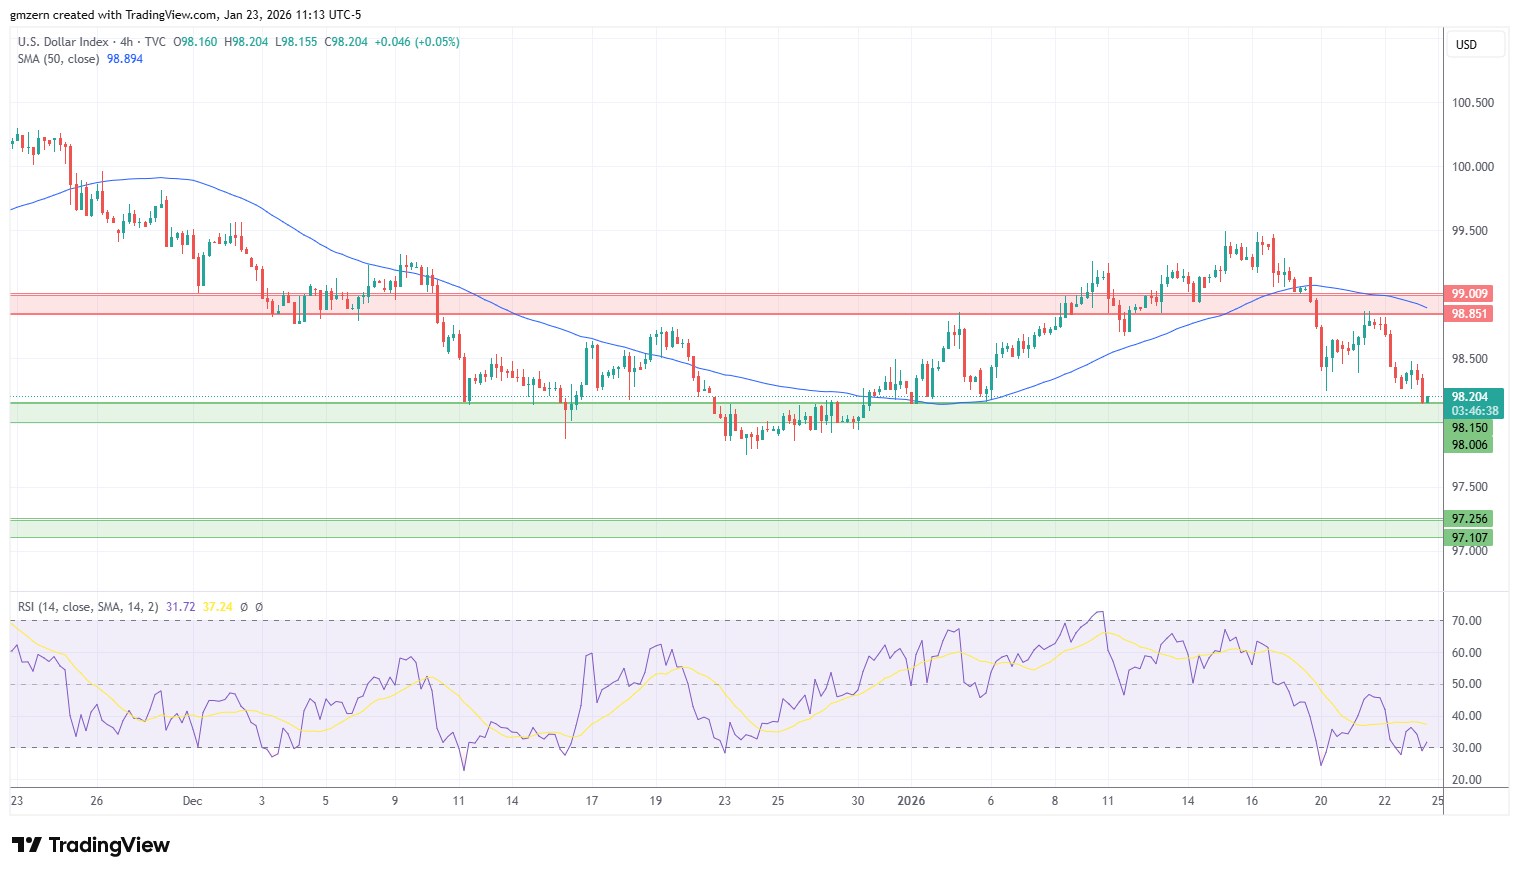Click the 97.107 green price label
The image size is (1519, 875).
[1469, 538]
